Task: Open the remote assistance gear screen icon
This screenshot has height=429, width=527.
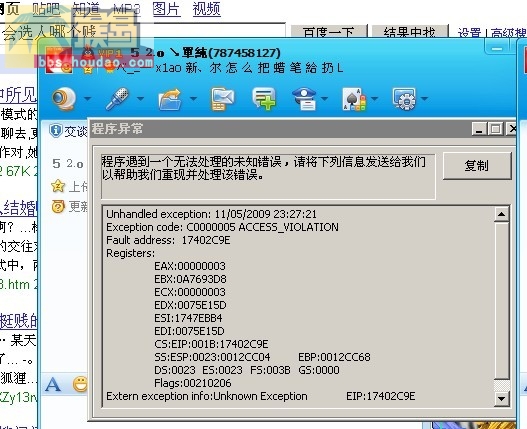Action: coord(404,99)
